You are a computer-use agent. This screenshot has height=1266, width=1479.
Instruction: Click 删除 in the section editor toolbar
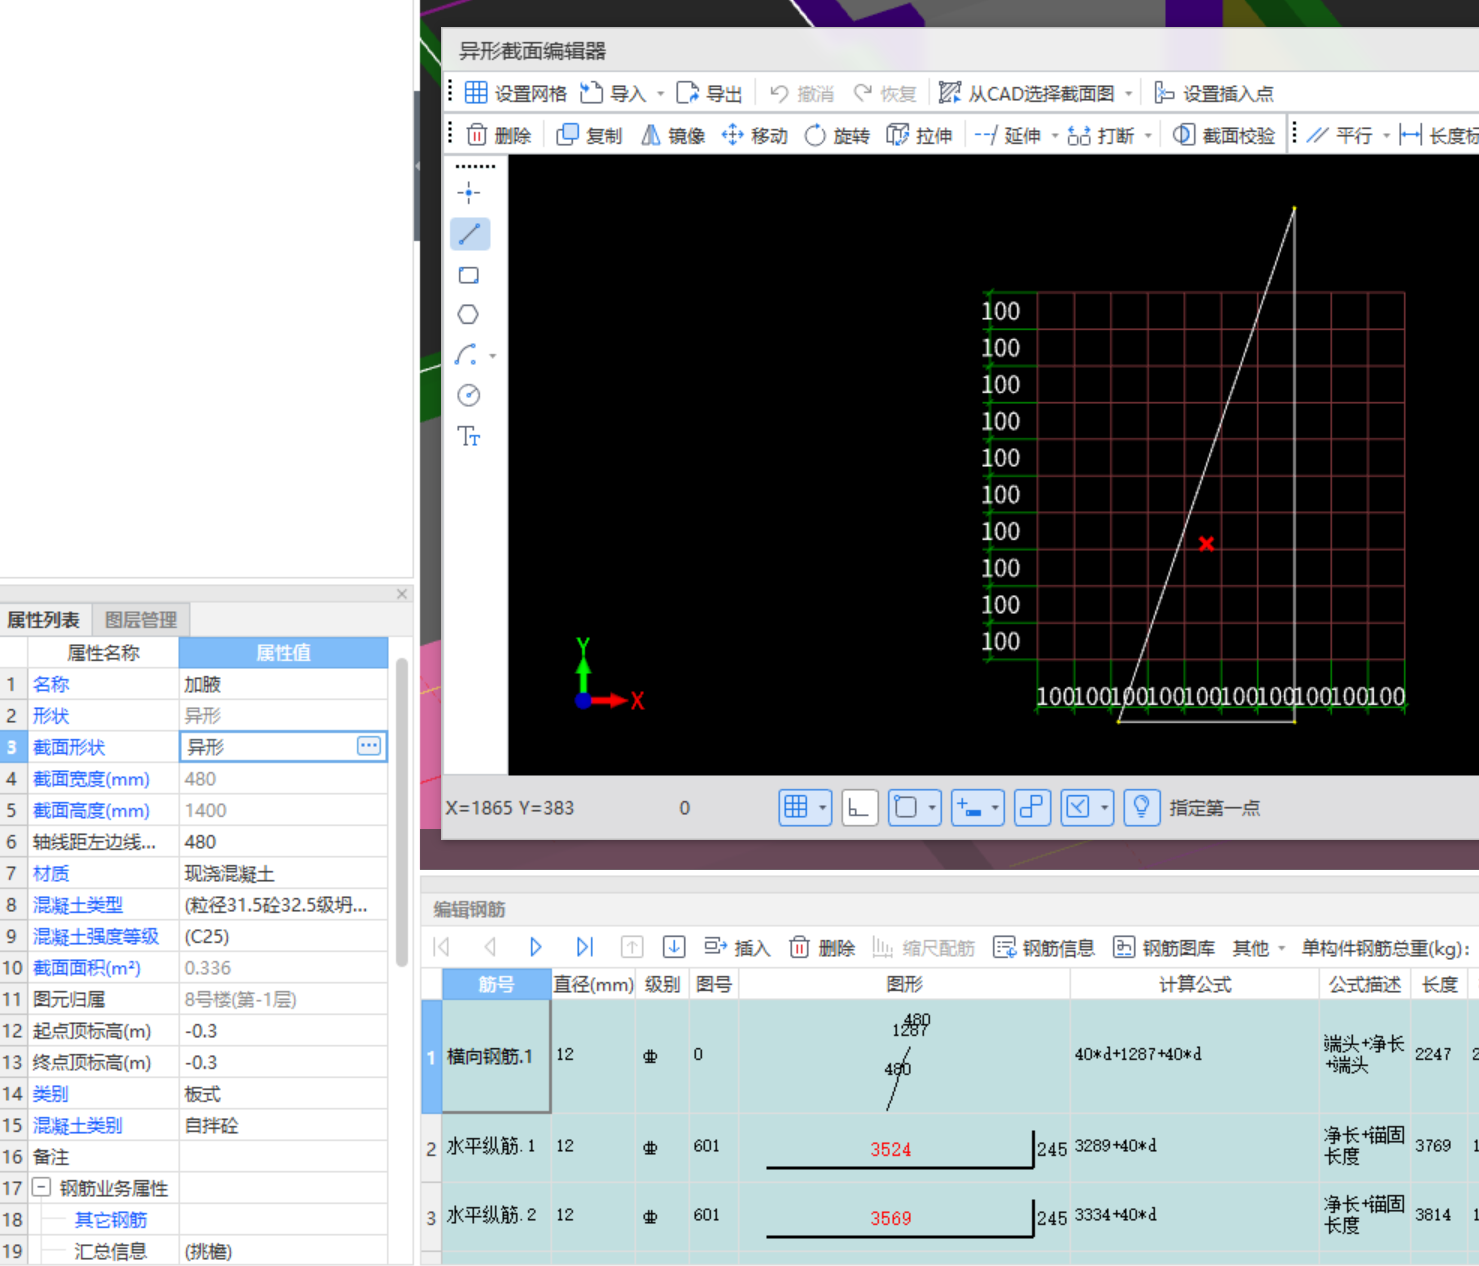pyautogui.click(x=499, y=135)
